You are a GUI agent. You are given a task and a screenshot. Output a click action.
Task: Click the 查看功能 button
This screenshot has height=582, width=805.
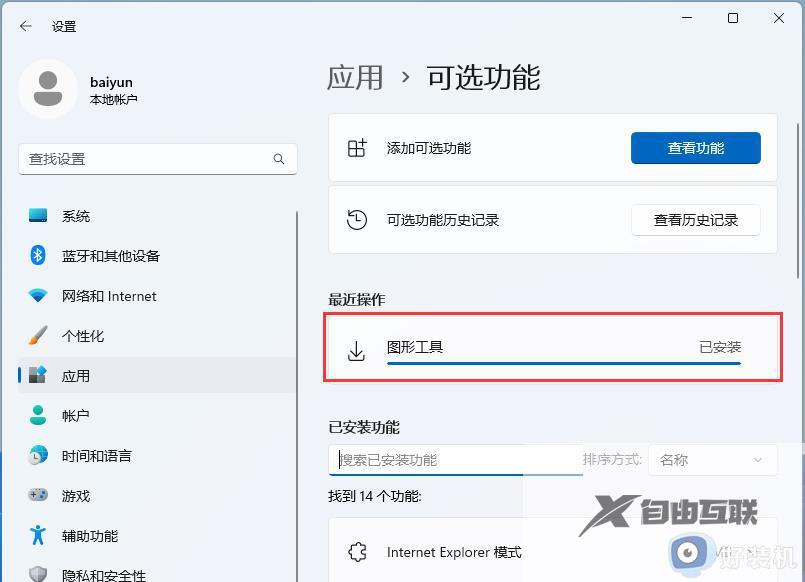[x=695, y=147]
